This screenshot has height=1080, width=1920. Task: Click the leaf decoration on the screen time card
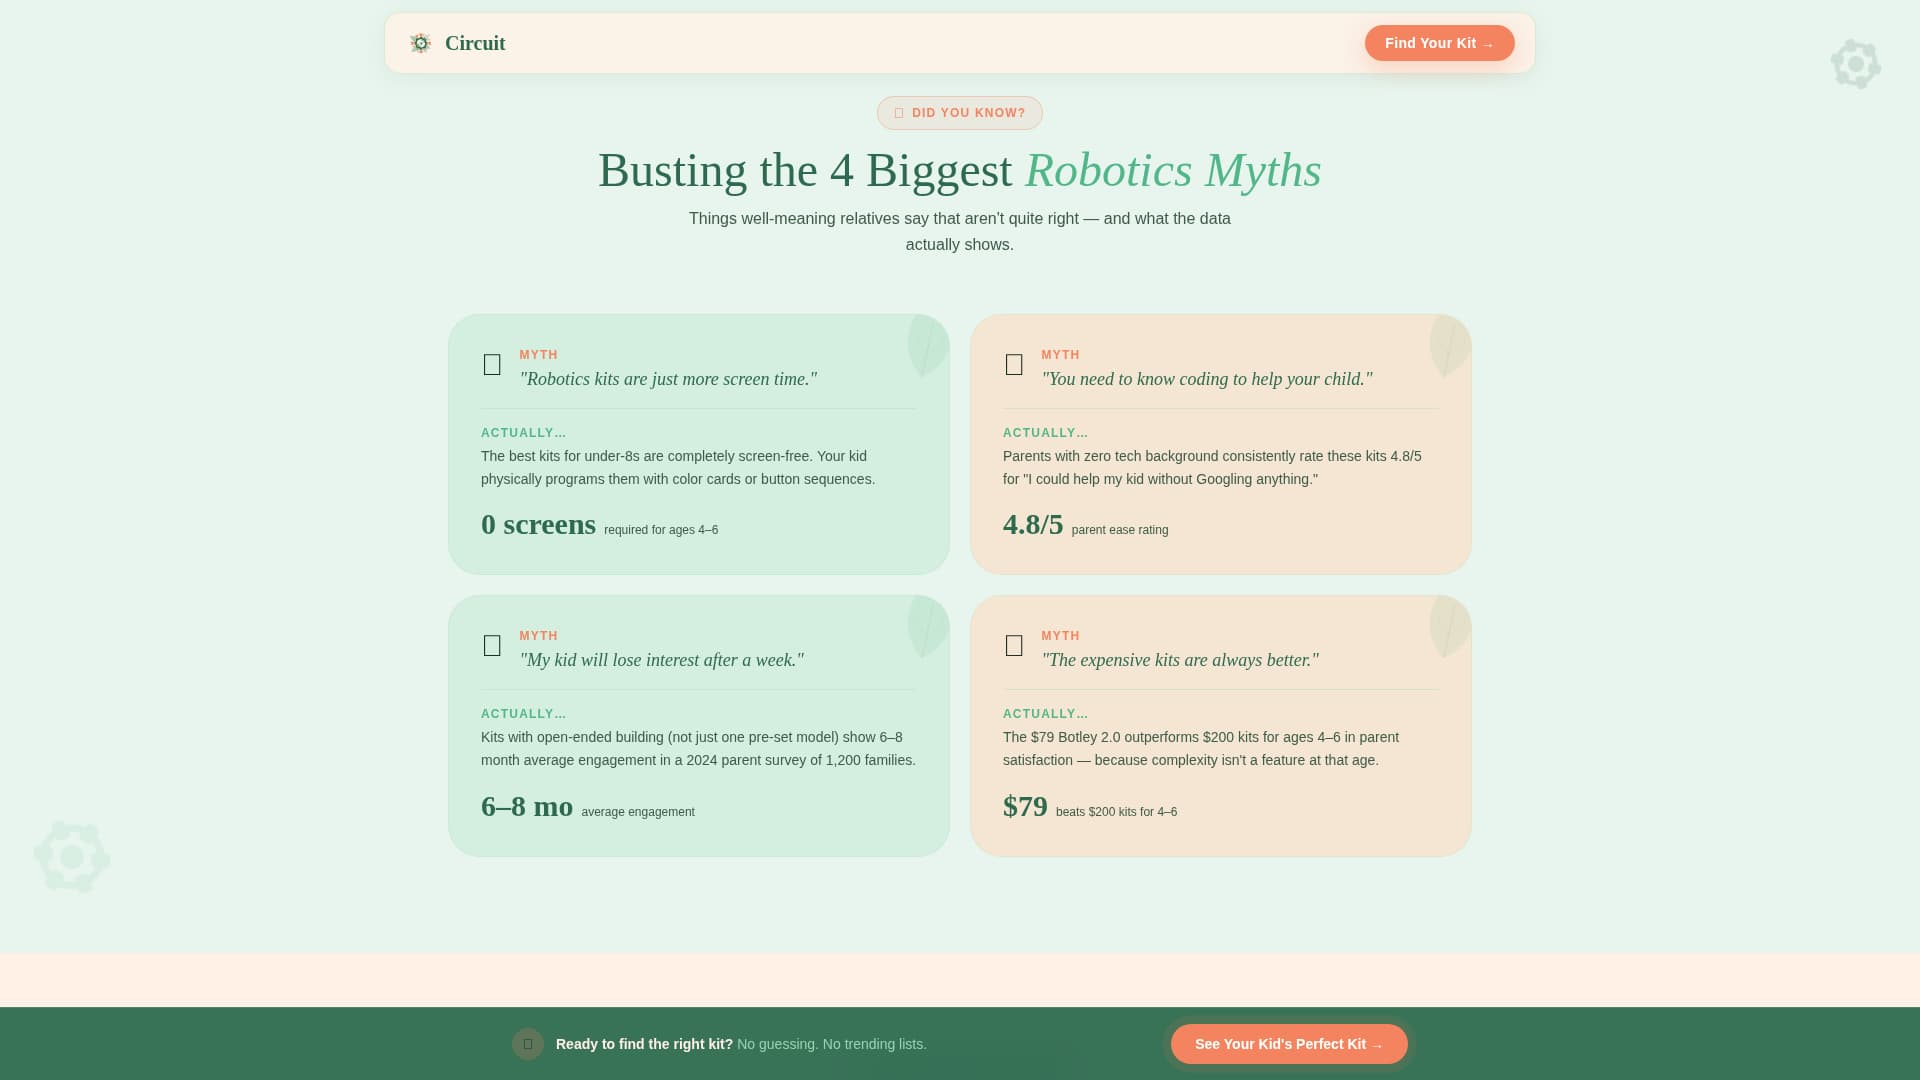coord(926,348)
